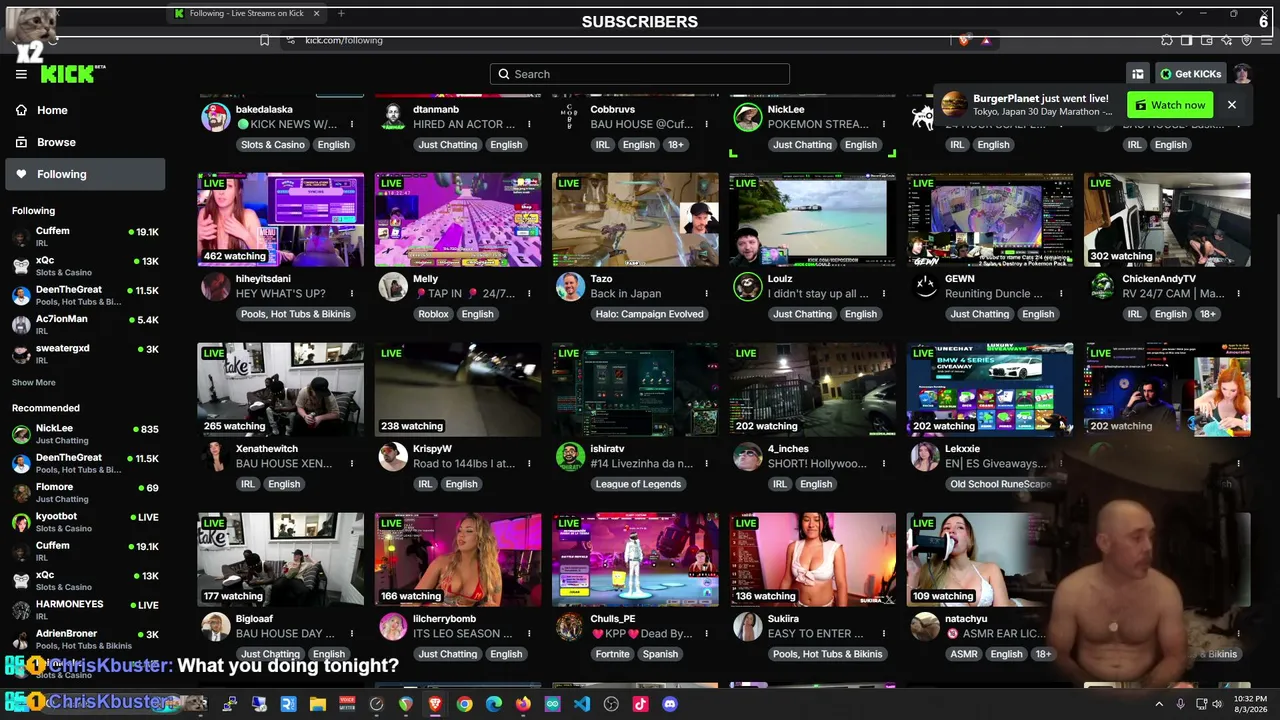Open the Brave Rewards triangle icon

coord(986,40)
